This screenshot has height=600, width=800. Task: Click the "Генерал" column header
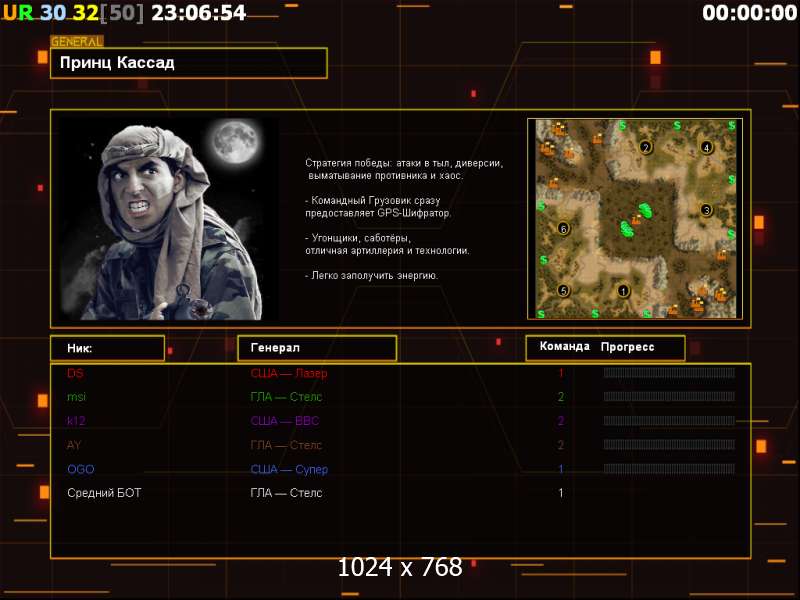click(x=317, y=348)
